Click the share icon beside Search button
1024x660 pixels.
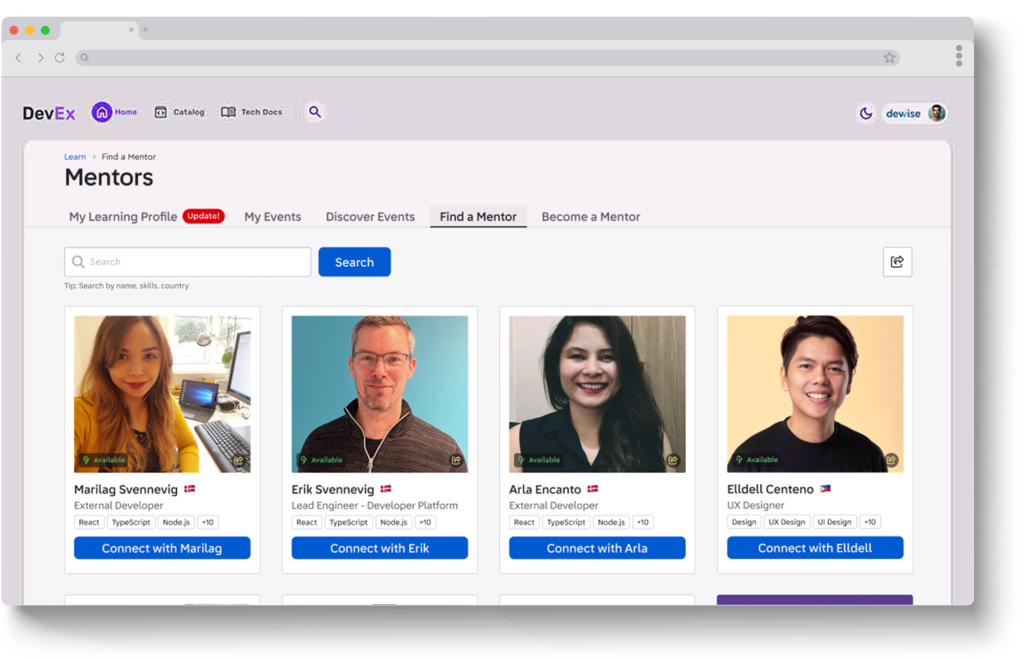897,262
